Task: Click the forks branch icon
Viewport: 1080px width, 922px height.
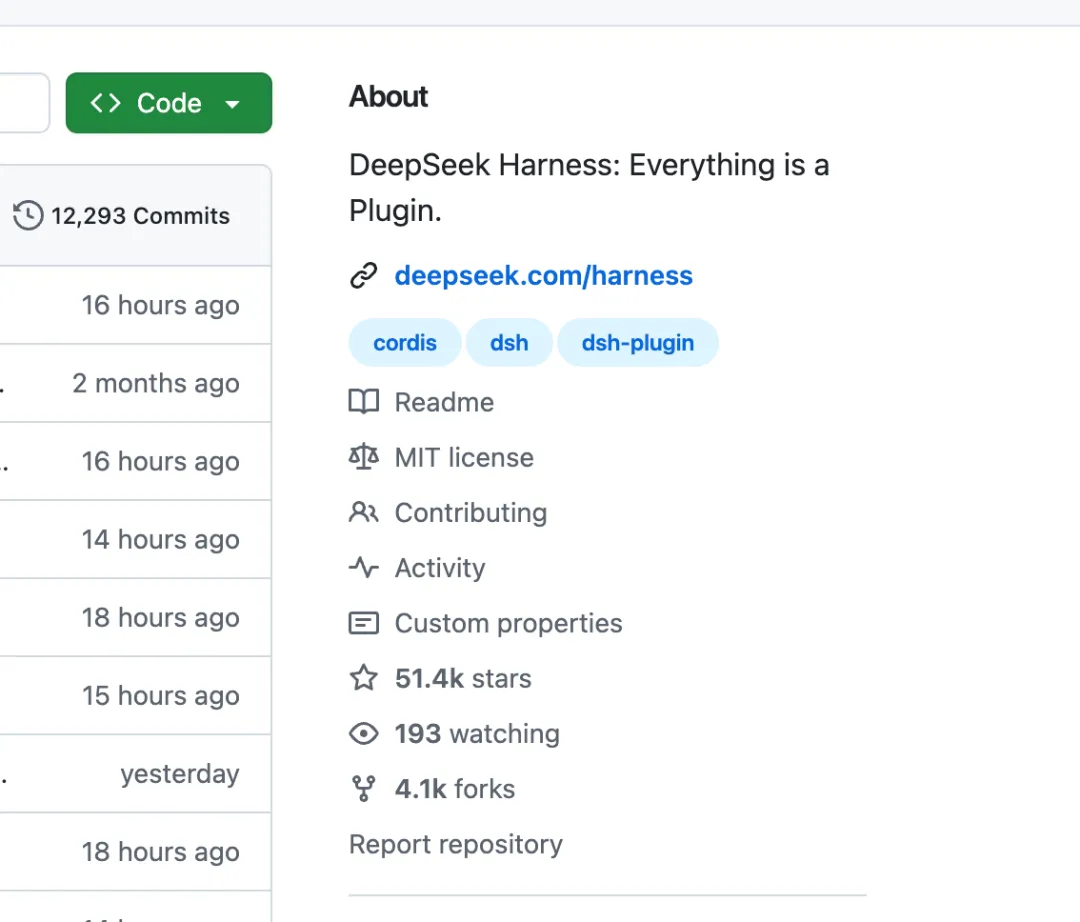Action: pos(364,789)
